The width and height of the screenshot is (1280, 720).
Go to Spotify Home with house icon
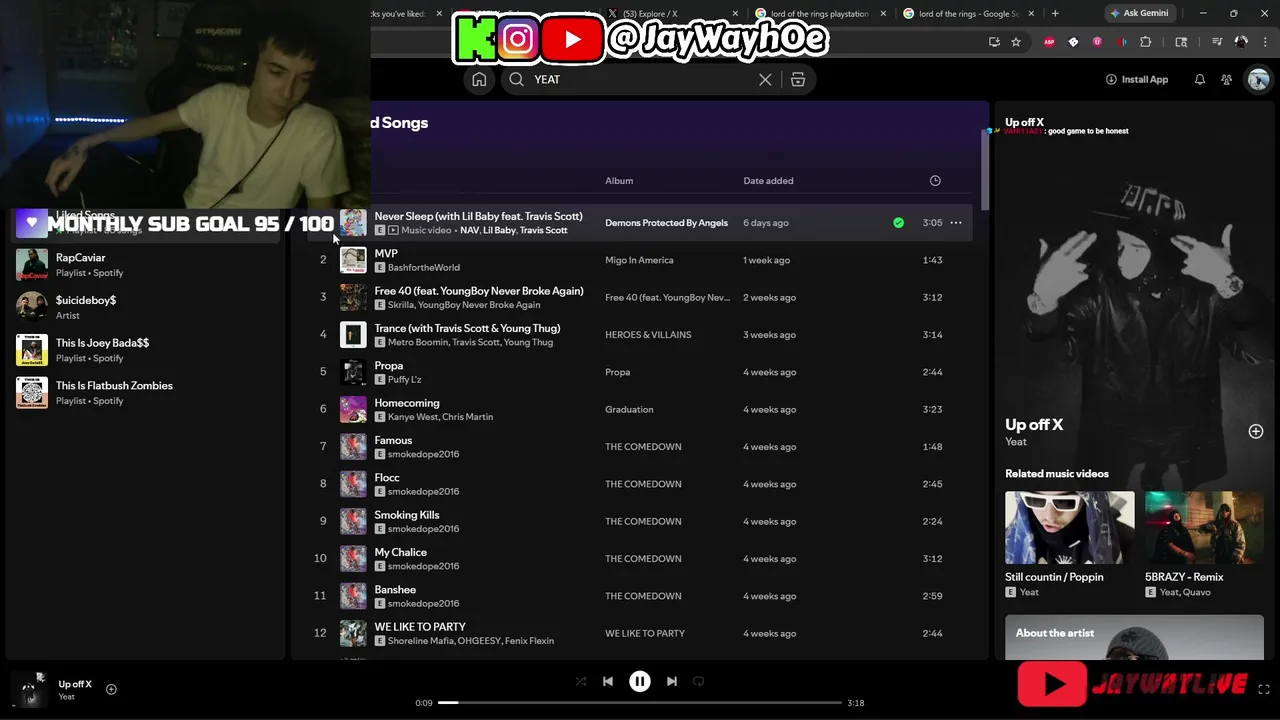pos(479,80)
